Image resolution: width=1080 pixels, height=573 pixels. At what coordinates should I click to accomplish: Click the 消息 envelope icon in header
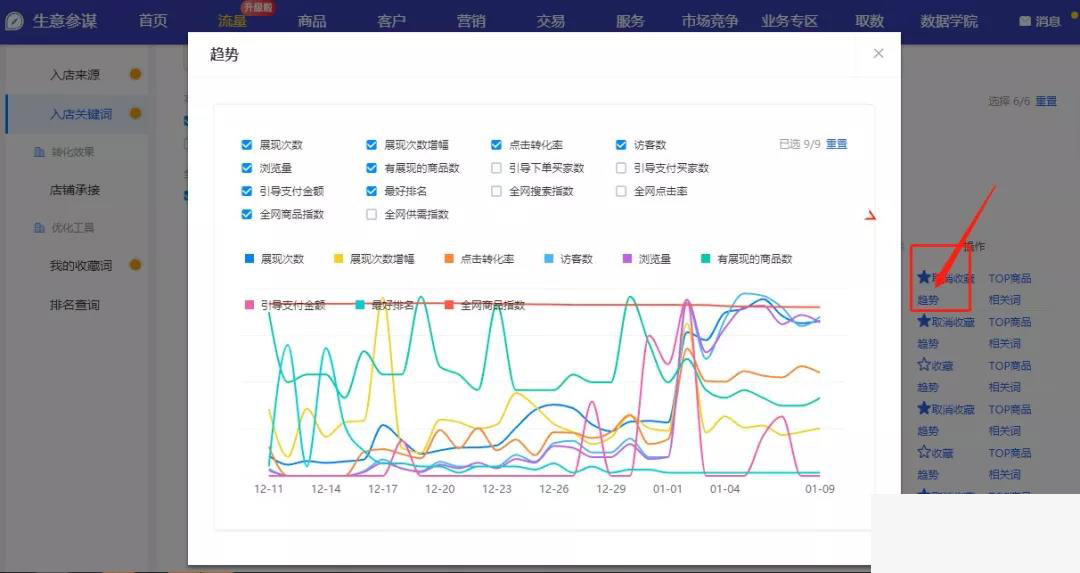1025,21
